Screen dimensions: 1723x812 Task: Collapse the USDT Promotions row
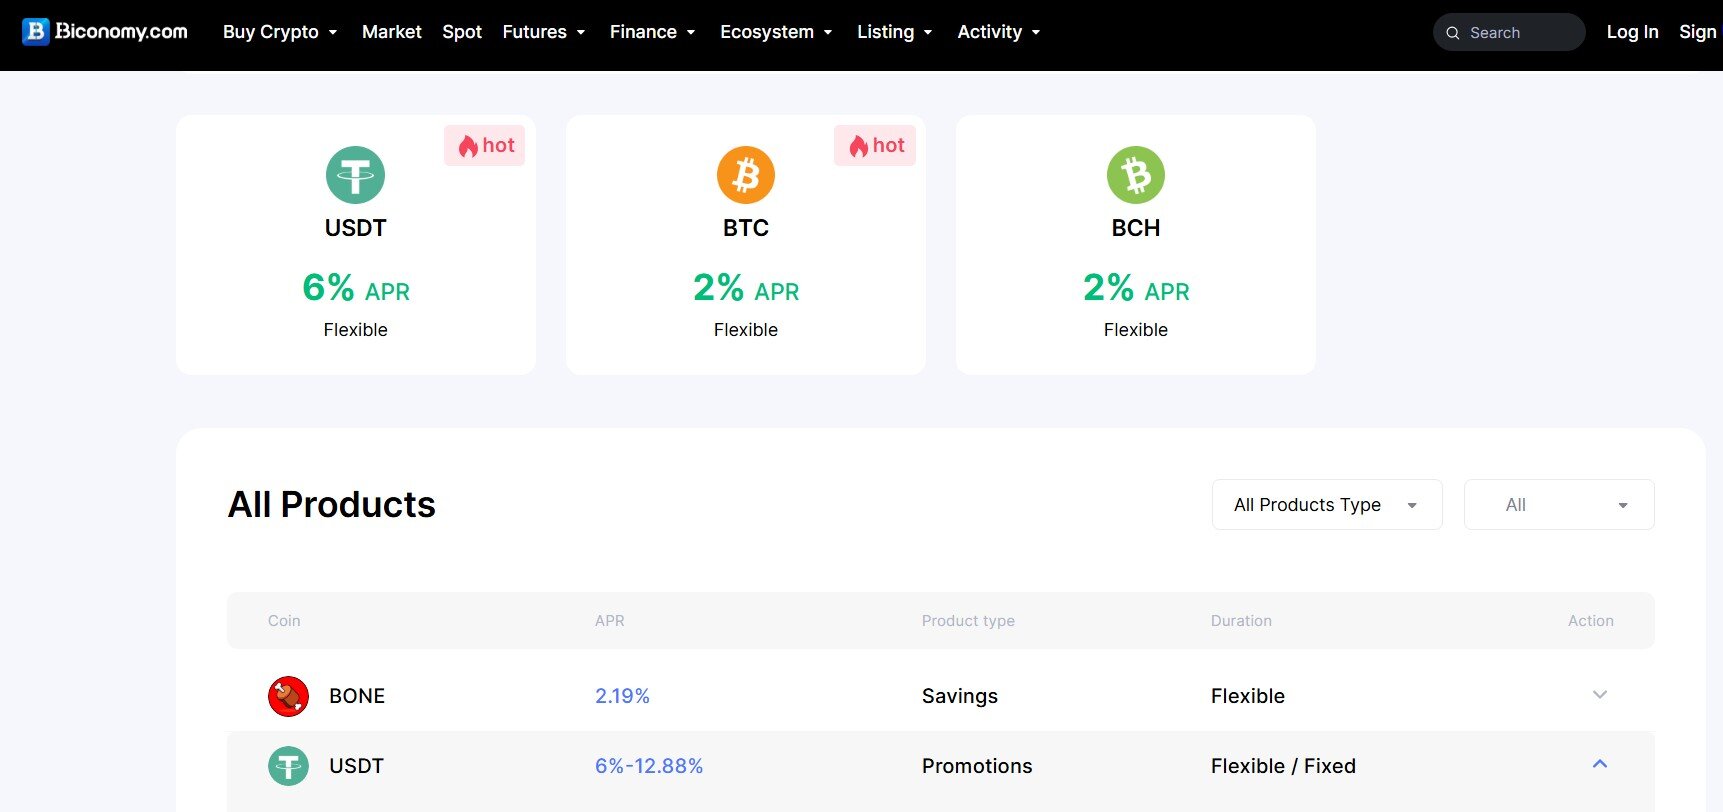(1599, 764)
